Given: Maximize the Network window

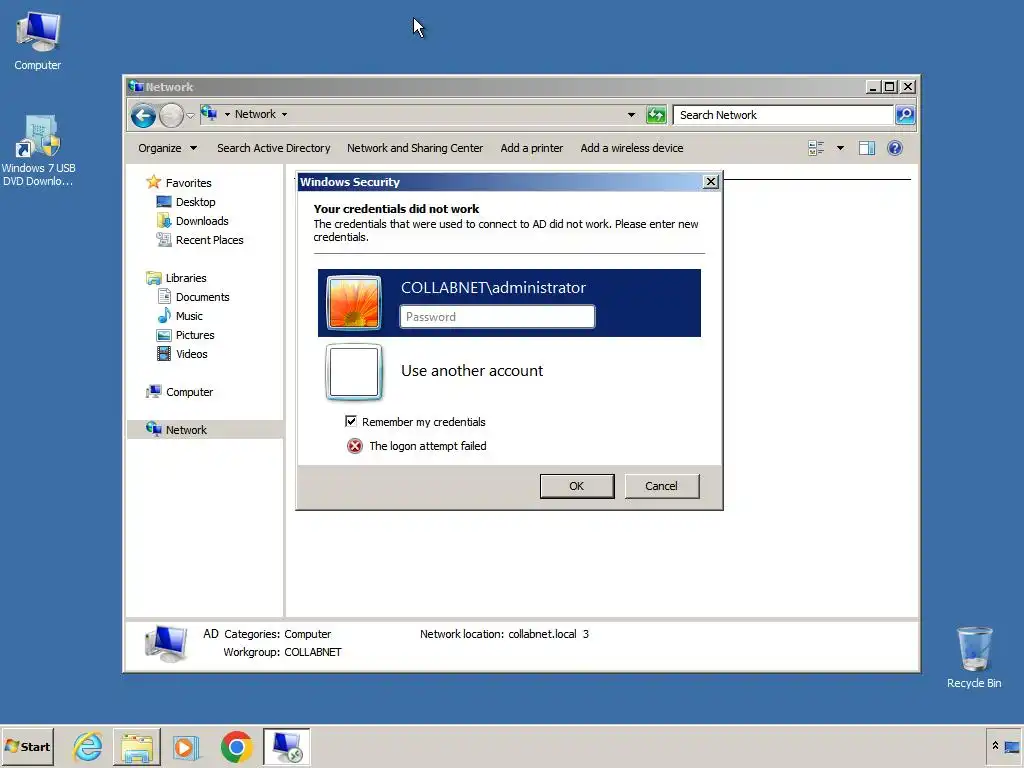Looking at the screenshot, I should tap(889, 86).
